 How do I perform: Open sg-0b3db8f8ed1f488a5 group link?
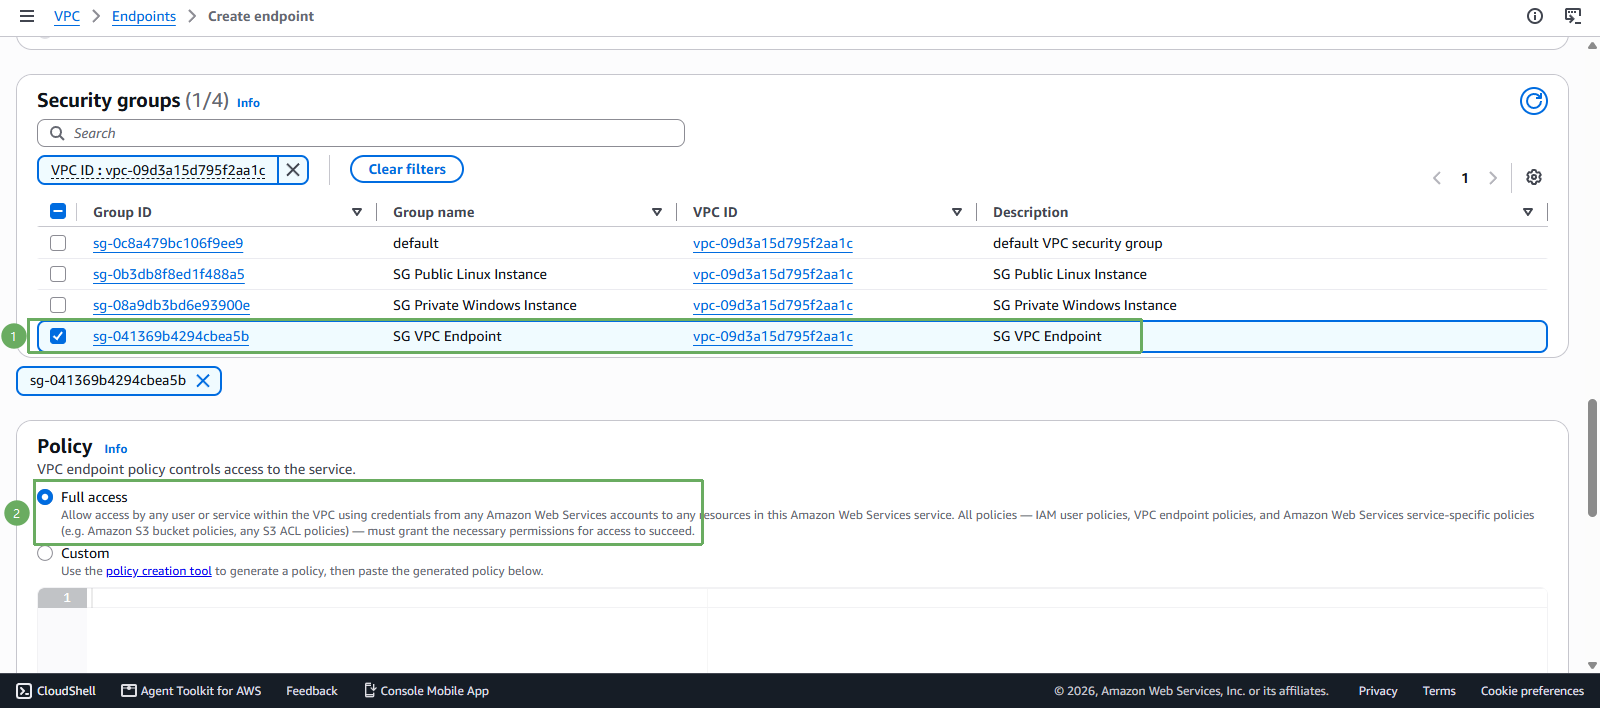(x=169, y=274)
